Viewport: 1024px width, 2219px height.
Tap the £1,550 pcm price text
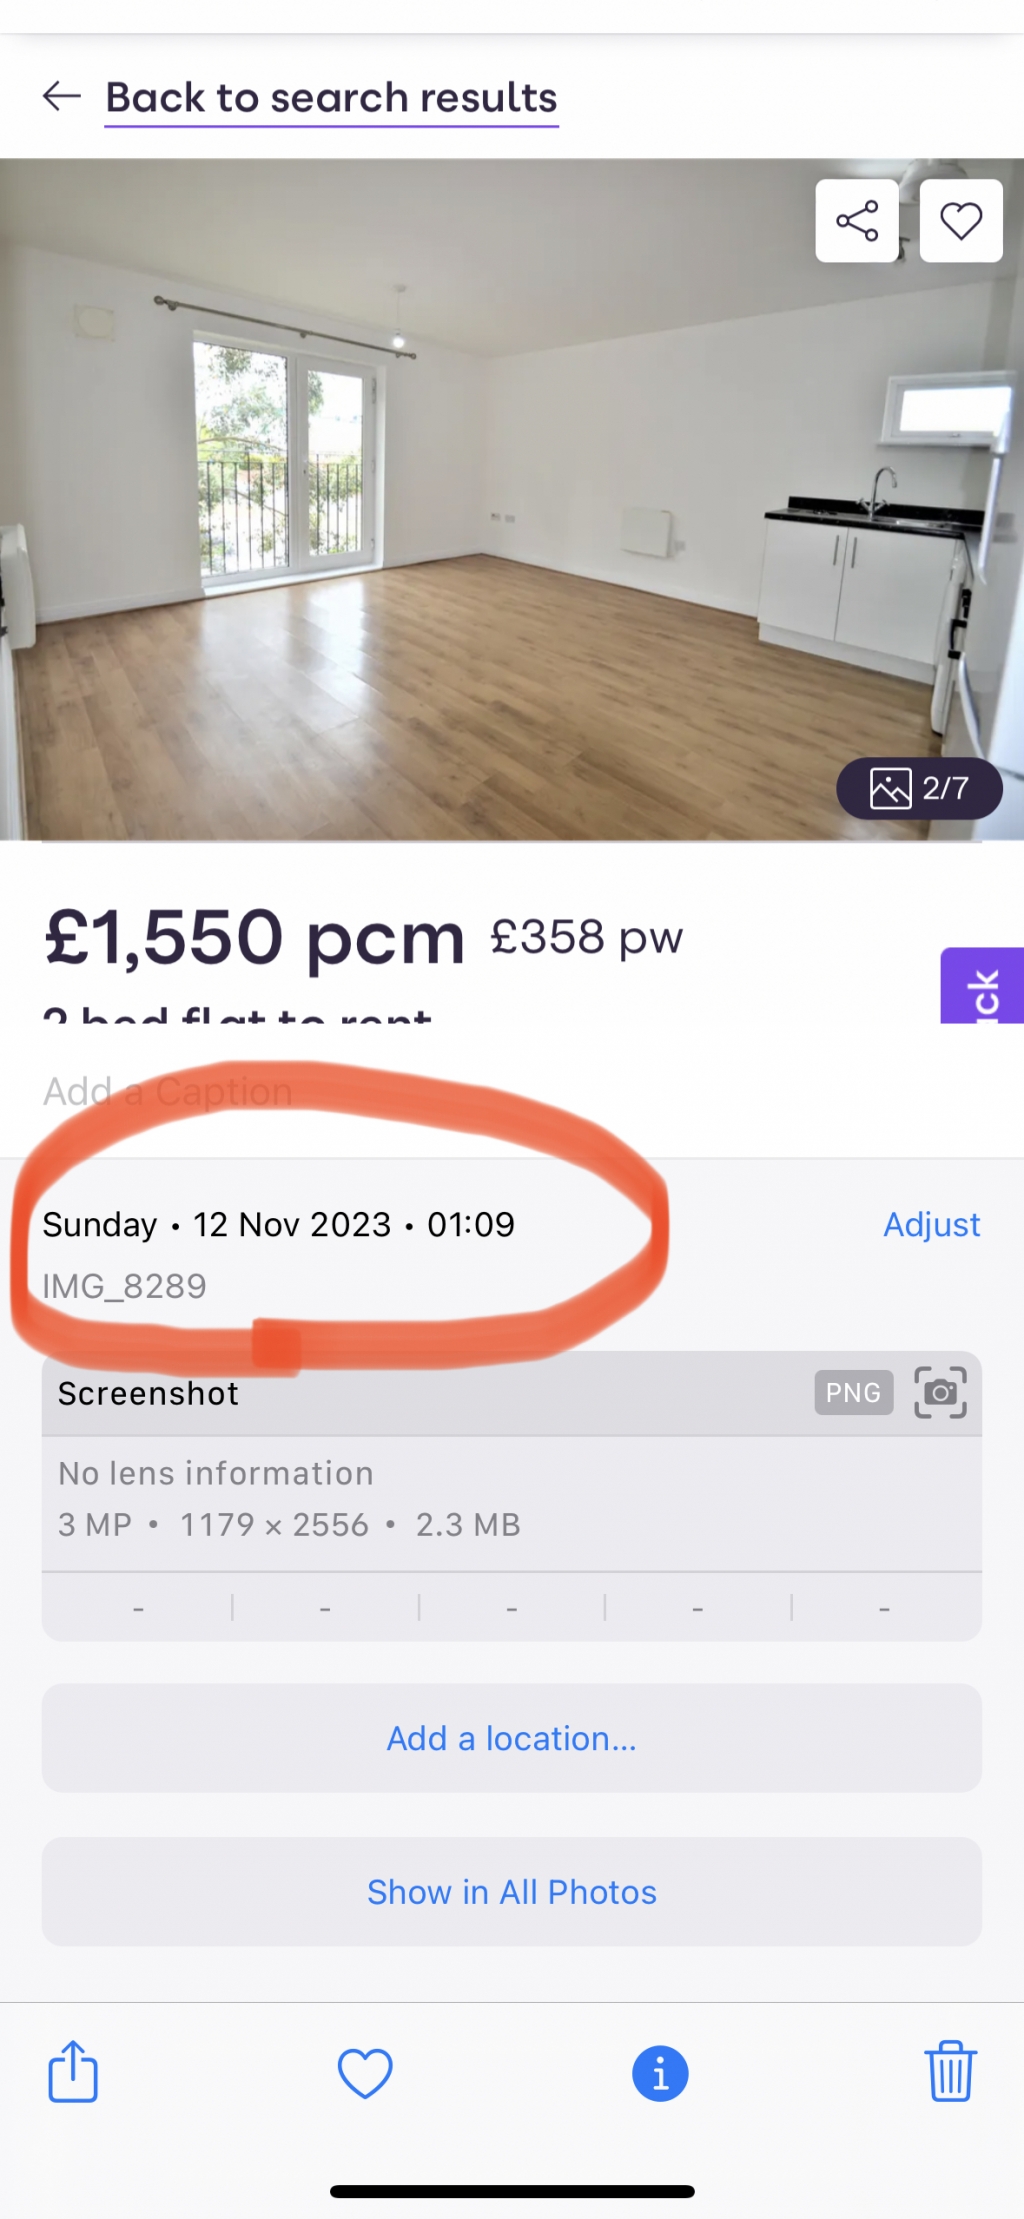(x=255, y=938)
